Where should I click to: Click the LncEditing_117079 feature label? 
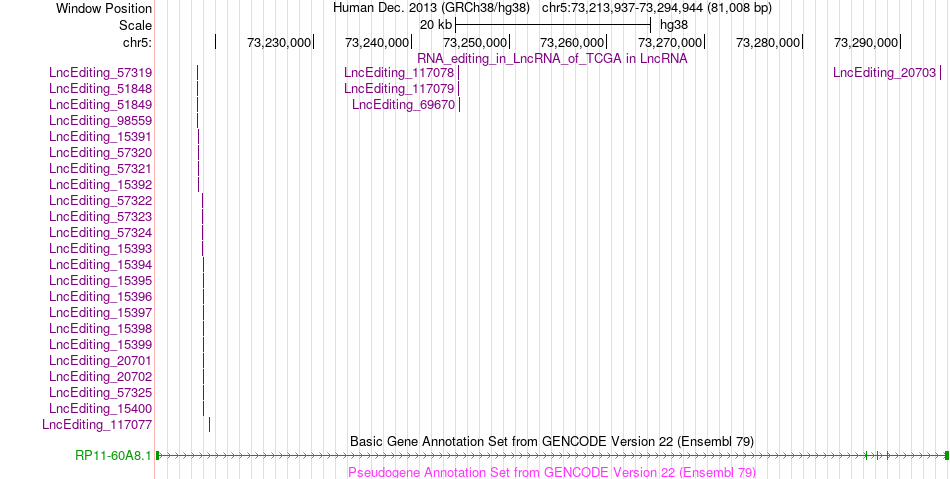[399, 88]
